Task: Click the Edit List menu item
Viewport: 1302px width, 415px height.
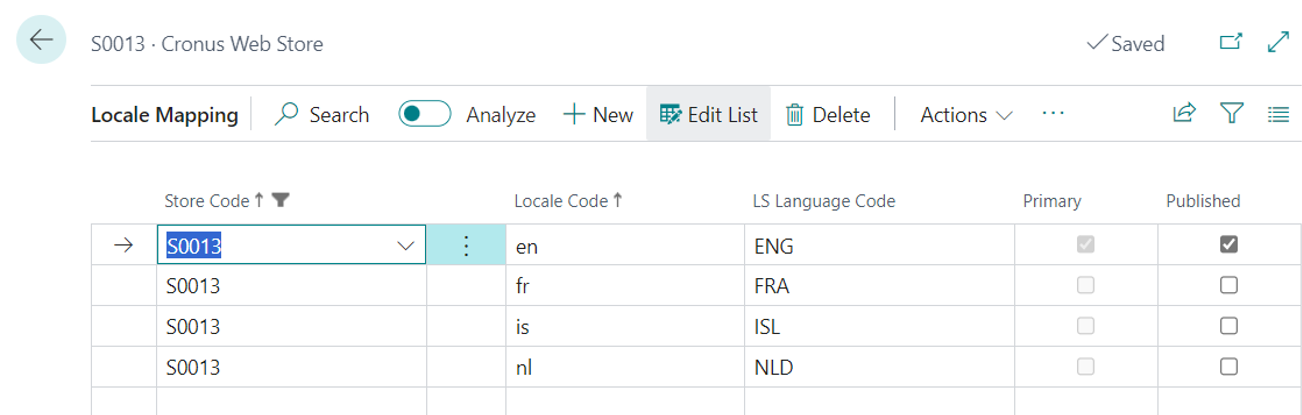Action: pos(709,115)
